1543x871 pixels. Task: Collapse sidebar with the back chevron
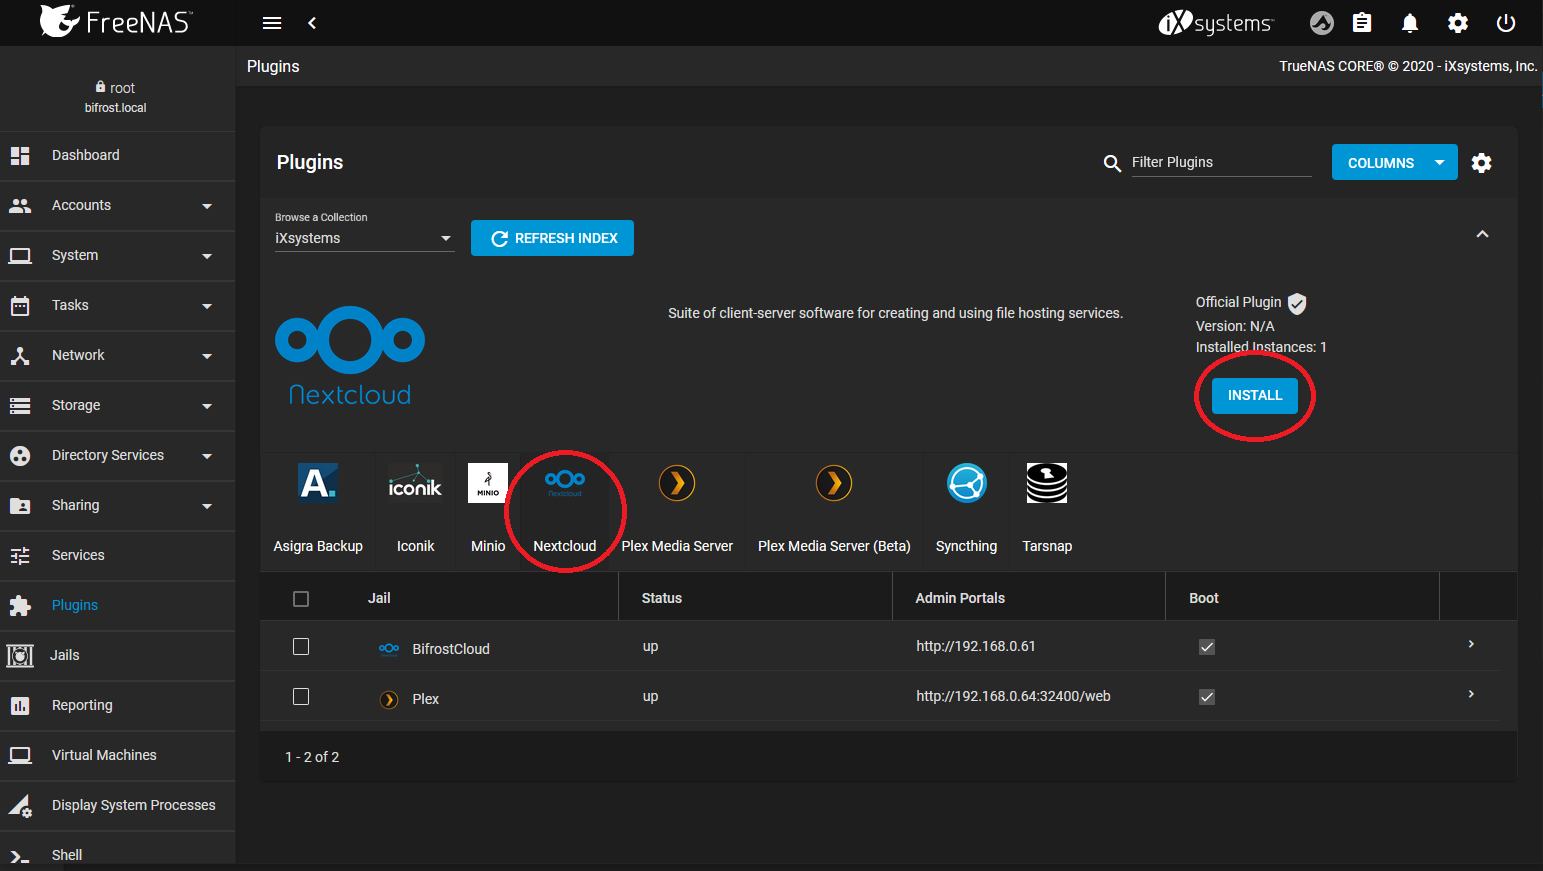(312, 23)
